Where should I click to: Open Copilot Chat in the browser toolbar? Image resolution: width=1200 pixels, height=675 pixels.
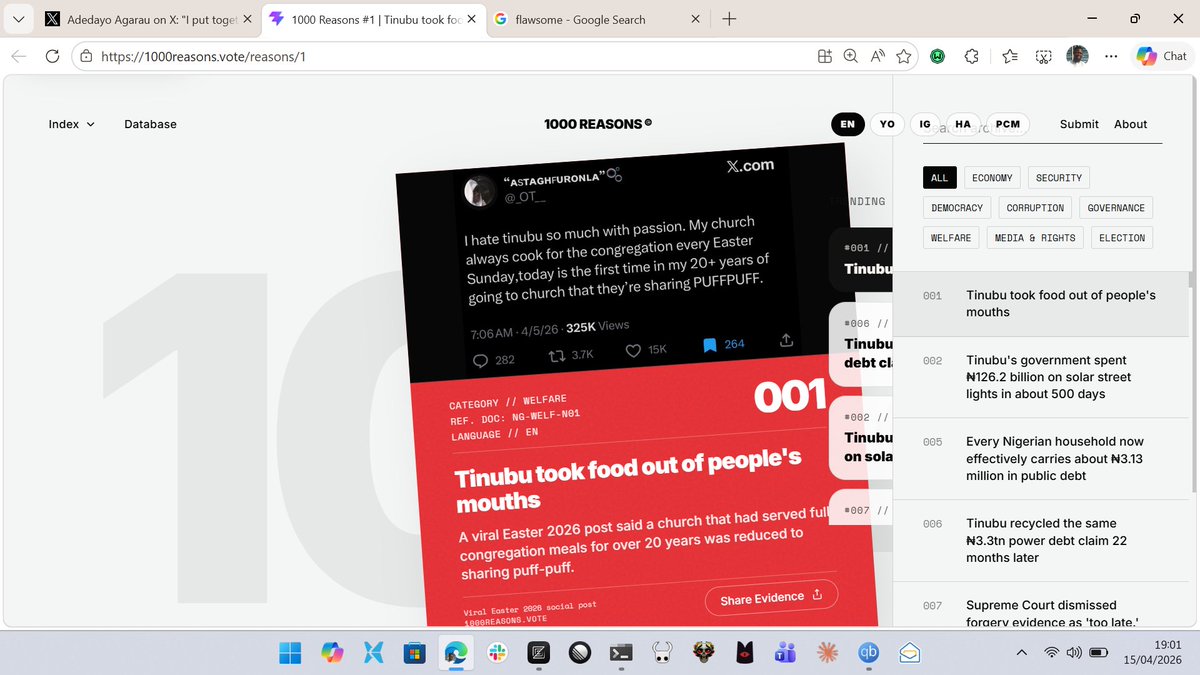coord(1160,57)
